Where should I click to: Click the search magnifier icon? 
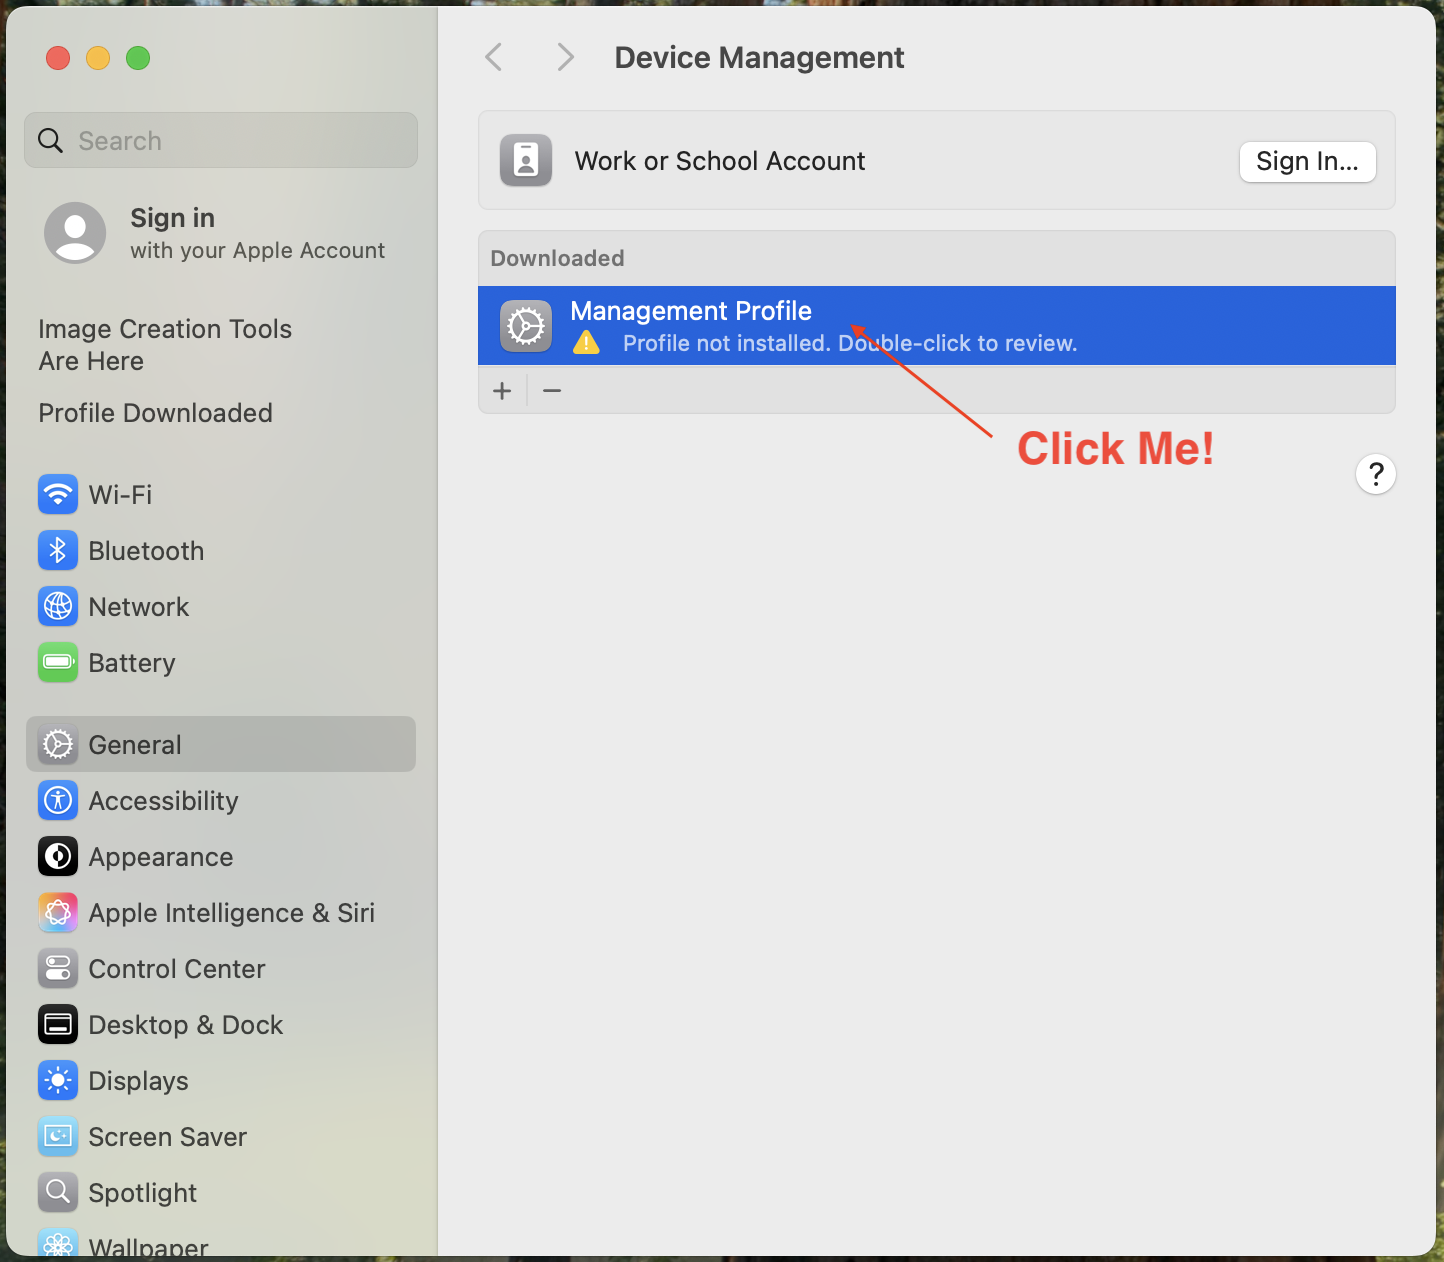(50, 140)
